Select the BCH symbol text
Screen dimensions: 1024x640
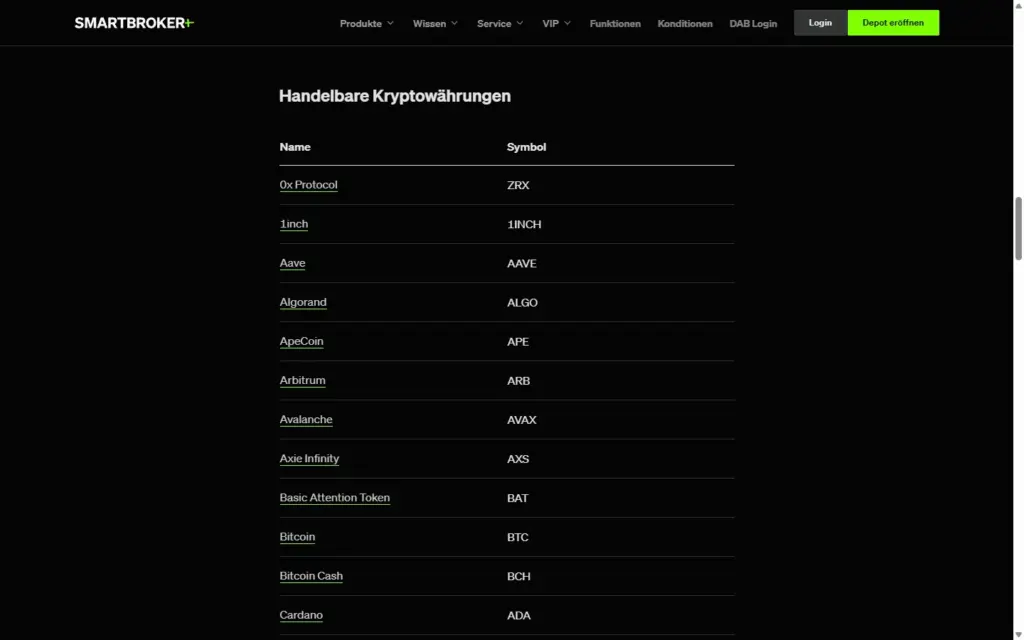point(519,577)
